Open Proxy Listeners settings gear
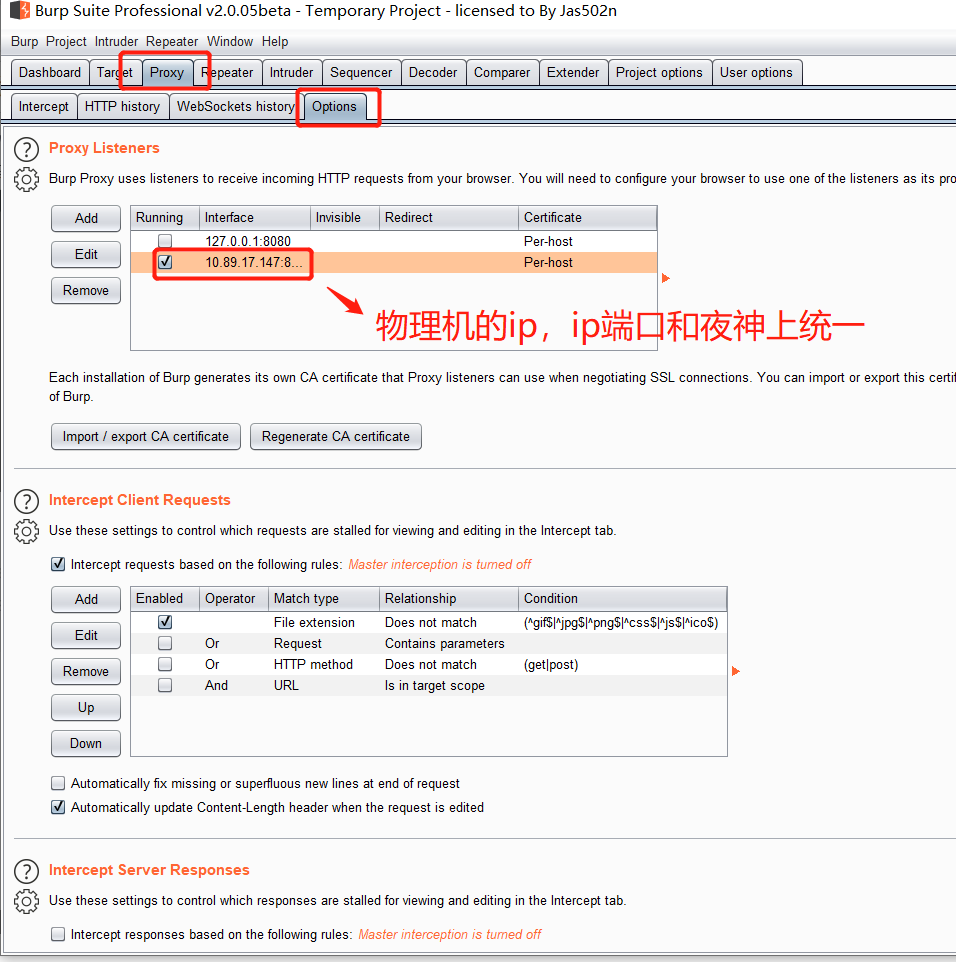Image resolution: width=956 pixels, height=962 pixels. click(x=26, y=180)
